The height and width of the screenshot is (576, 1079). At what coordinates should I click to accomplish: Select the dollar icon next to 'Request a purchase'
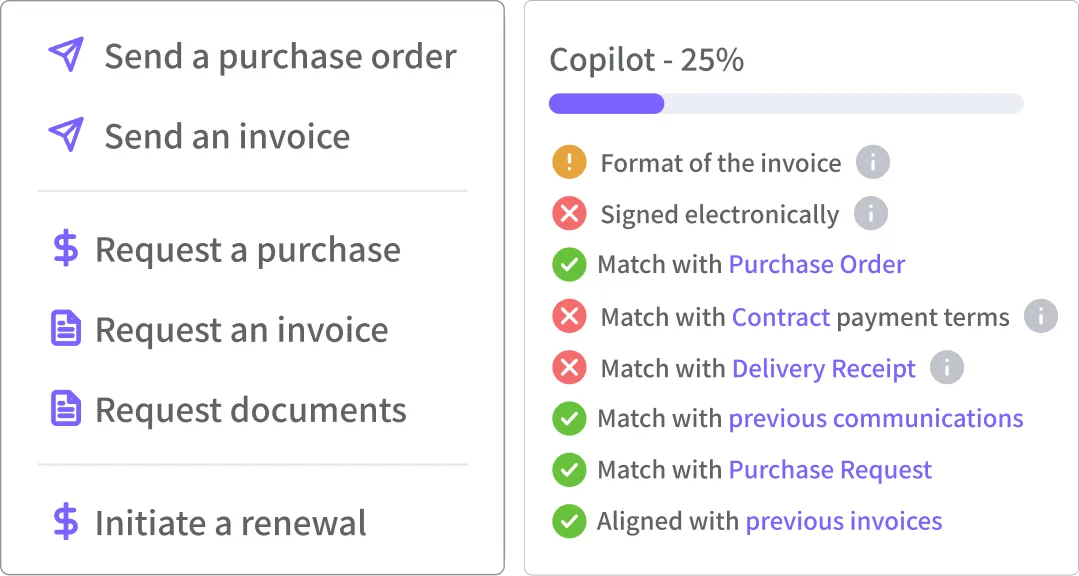point(64,250)
